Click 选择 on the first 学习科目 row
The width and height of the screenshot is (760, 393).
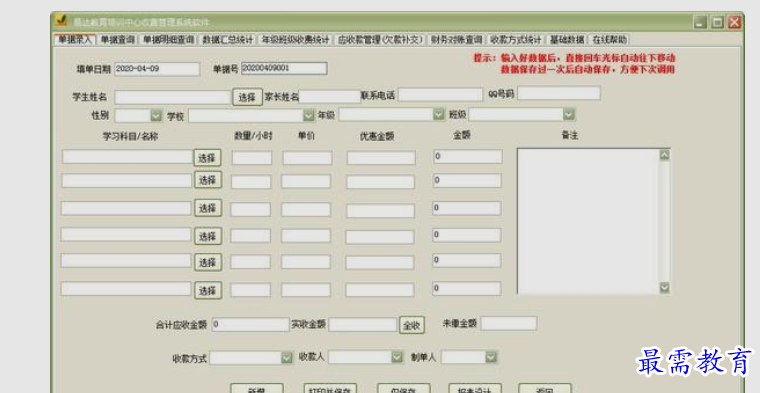[207, 157]
